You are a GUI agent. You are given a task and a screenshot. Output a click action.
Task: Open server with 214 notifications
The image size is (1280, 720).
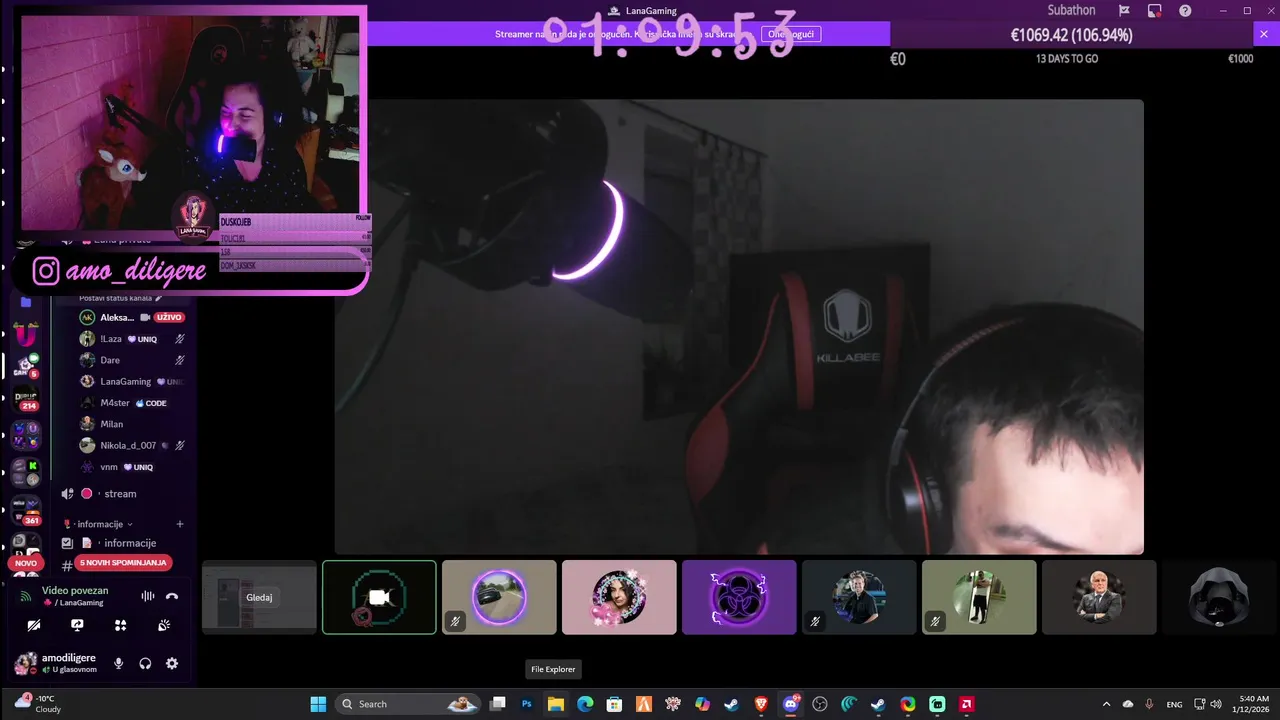pos(26,400)
